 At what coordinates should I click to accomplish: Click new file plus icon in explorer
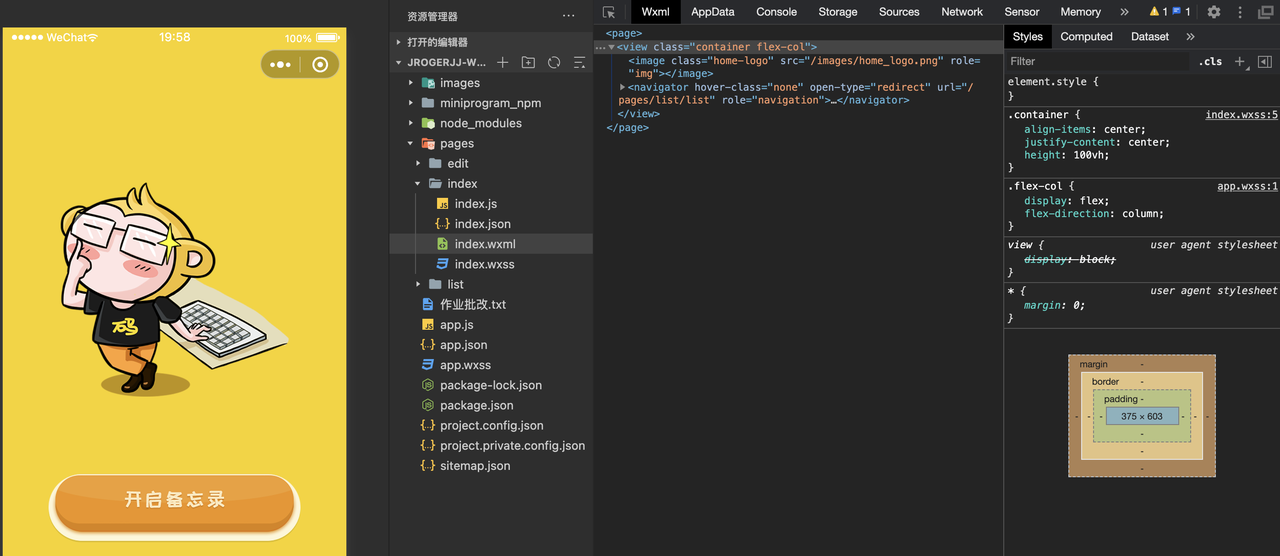tap(503, 62)
